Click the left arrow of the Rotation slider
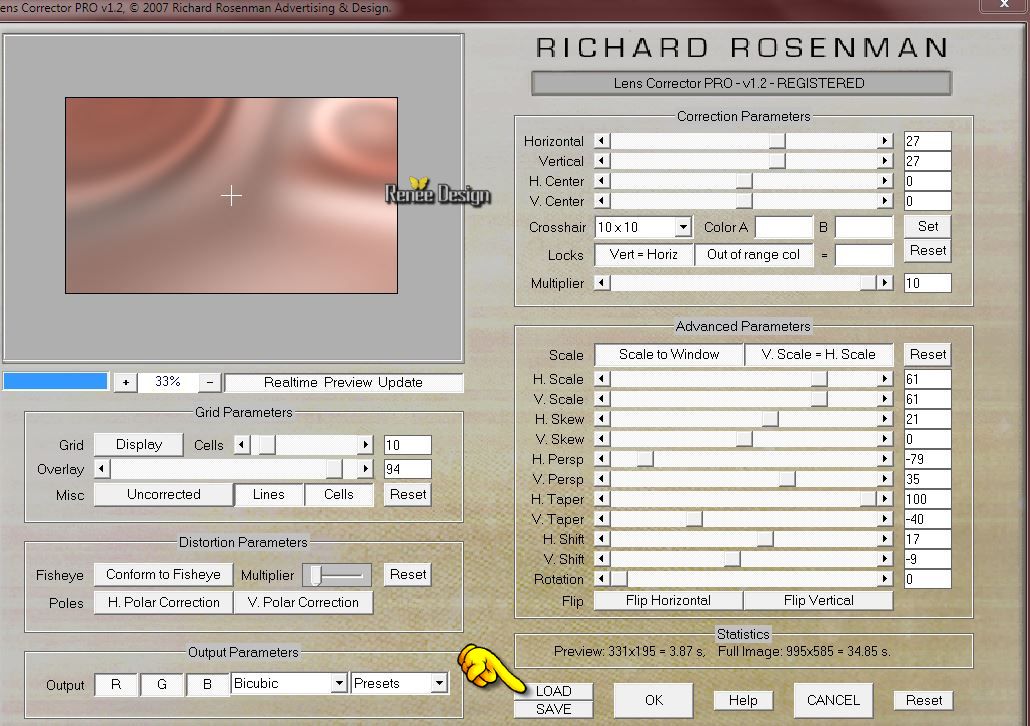 (602, 579)
